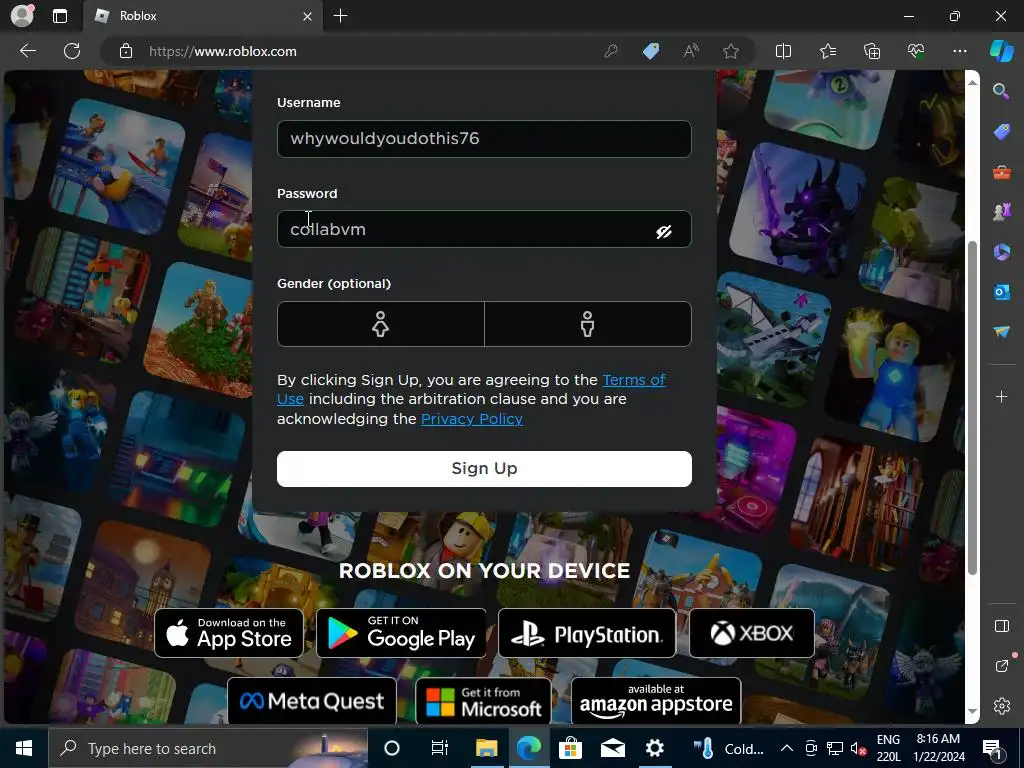Open Cortana circle icon on taskbar

[392, 748]
